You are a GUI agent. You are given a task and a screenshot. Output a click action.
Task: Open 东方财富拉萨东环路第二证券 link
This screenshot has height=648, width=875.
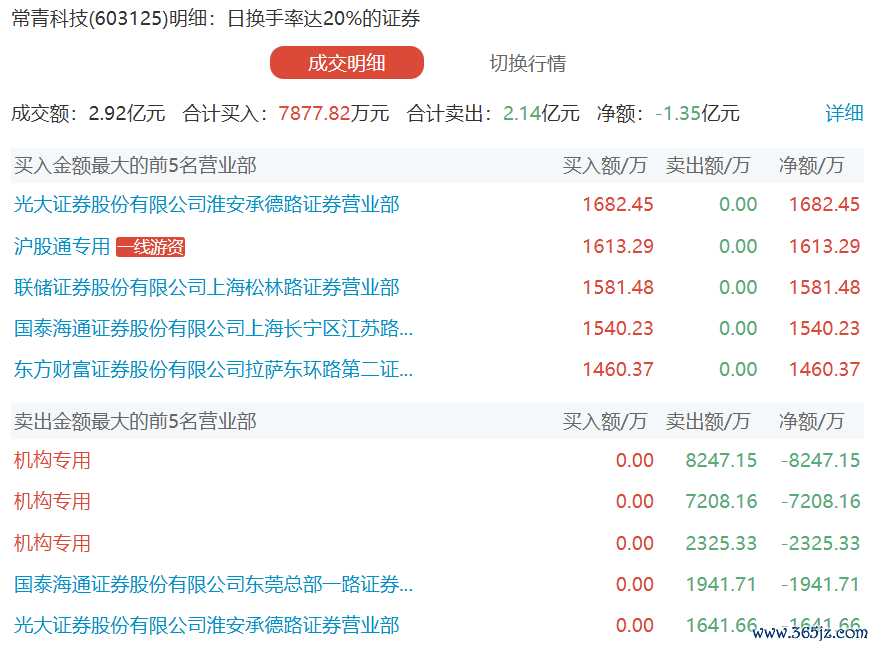[x=213, y=369]
